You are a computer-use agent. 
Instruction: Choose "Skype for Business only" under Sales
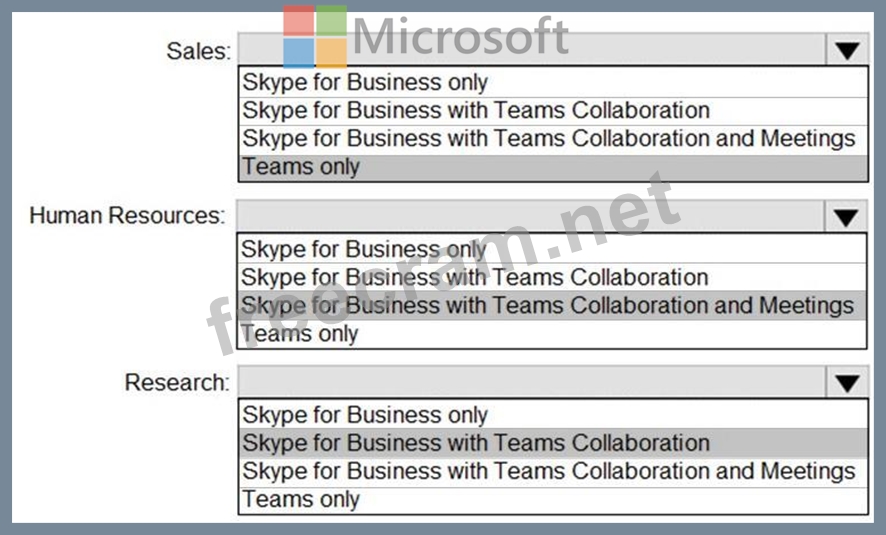tap(365, 82)
